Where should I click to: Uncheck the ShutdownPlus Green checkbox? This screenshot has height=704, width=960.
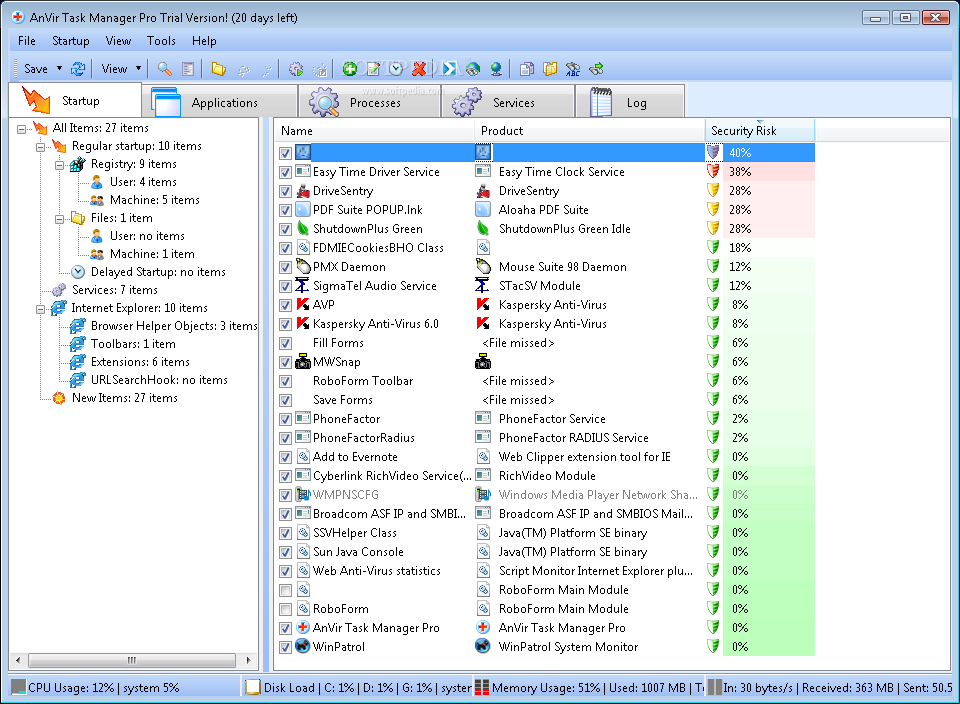pyautogui.click(x=285, y=229)
